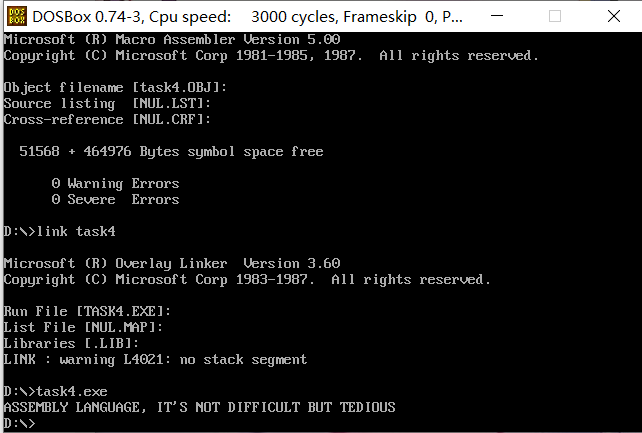Click the ASSEMBLY LANGUAGE output line
Viewport: 642px width, 433px height.
(x=200, y=407)
